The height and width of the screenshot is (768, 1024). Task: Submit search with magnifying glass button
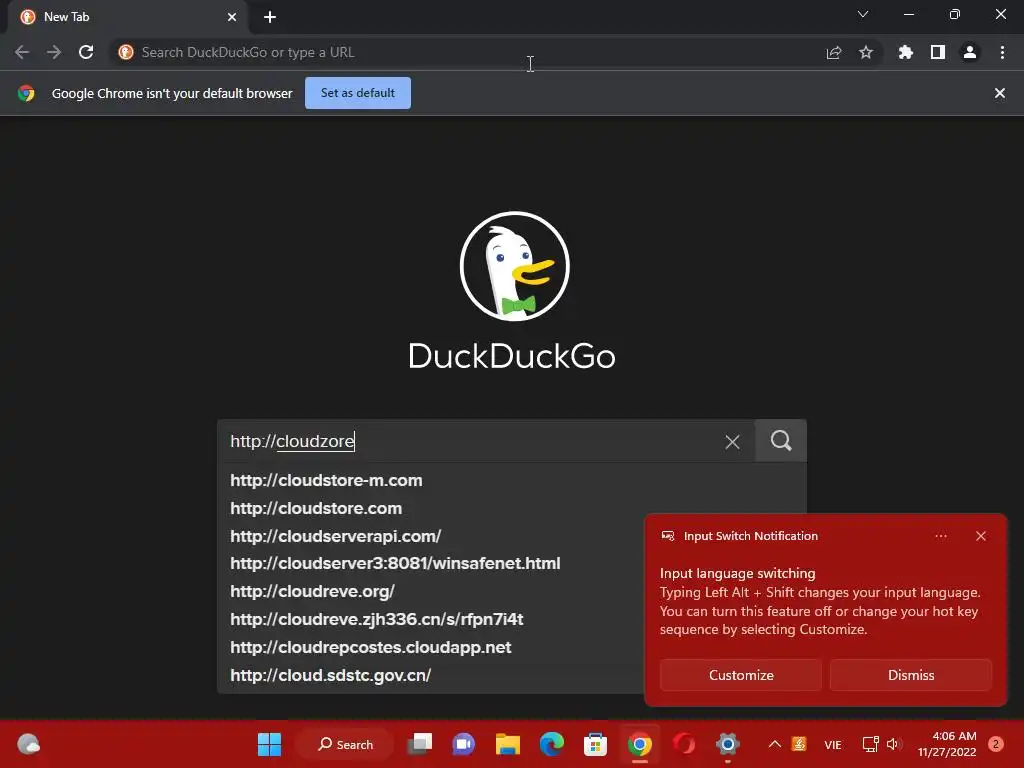click(x=781, y=441)
